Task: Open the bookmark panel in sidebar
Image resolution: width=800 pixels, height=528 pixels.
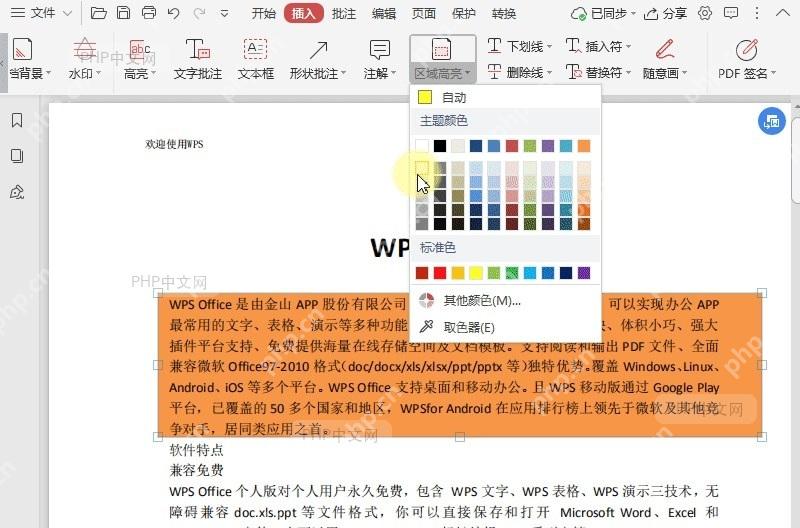Action: tap(17, 120)
